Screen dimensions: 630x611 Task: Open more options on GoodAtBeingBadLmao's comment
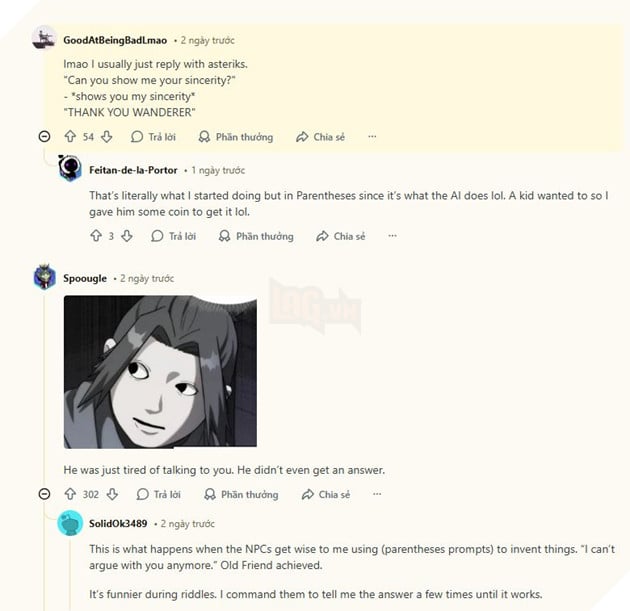coord(372,137)
